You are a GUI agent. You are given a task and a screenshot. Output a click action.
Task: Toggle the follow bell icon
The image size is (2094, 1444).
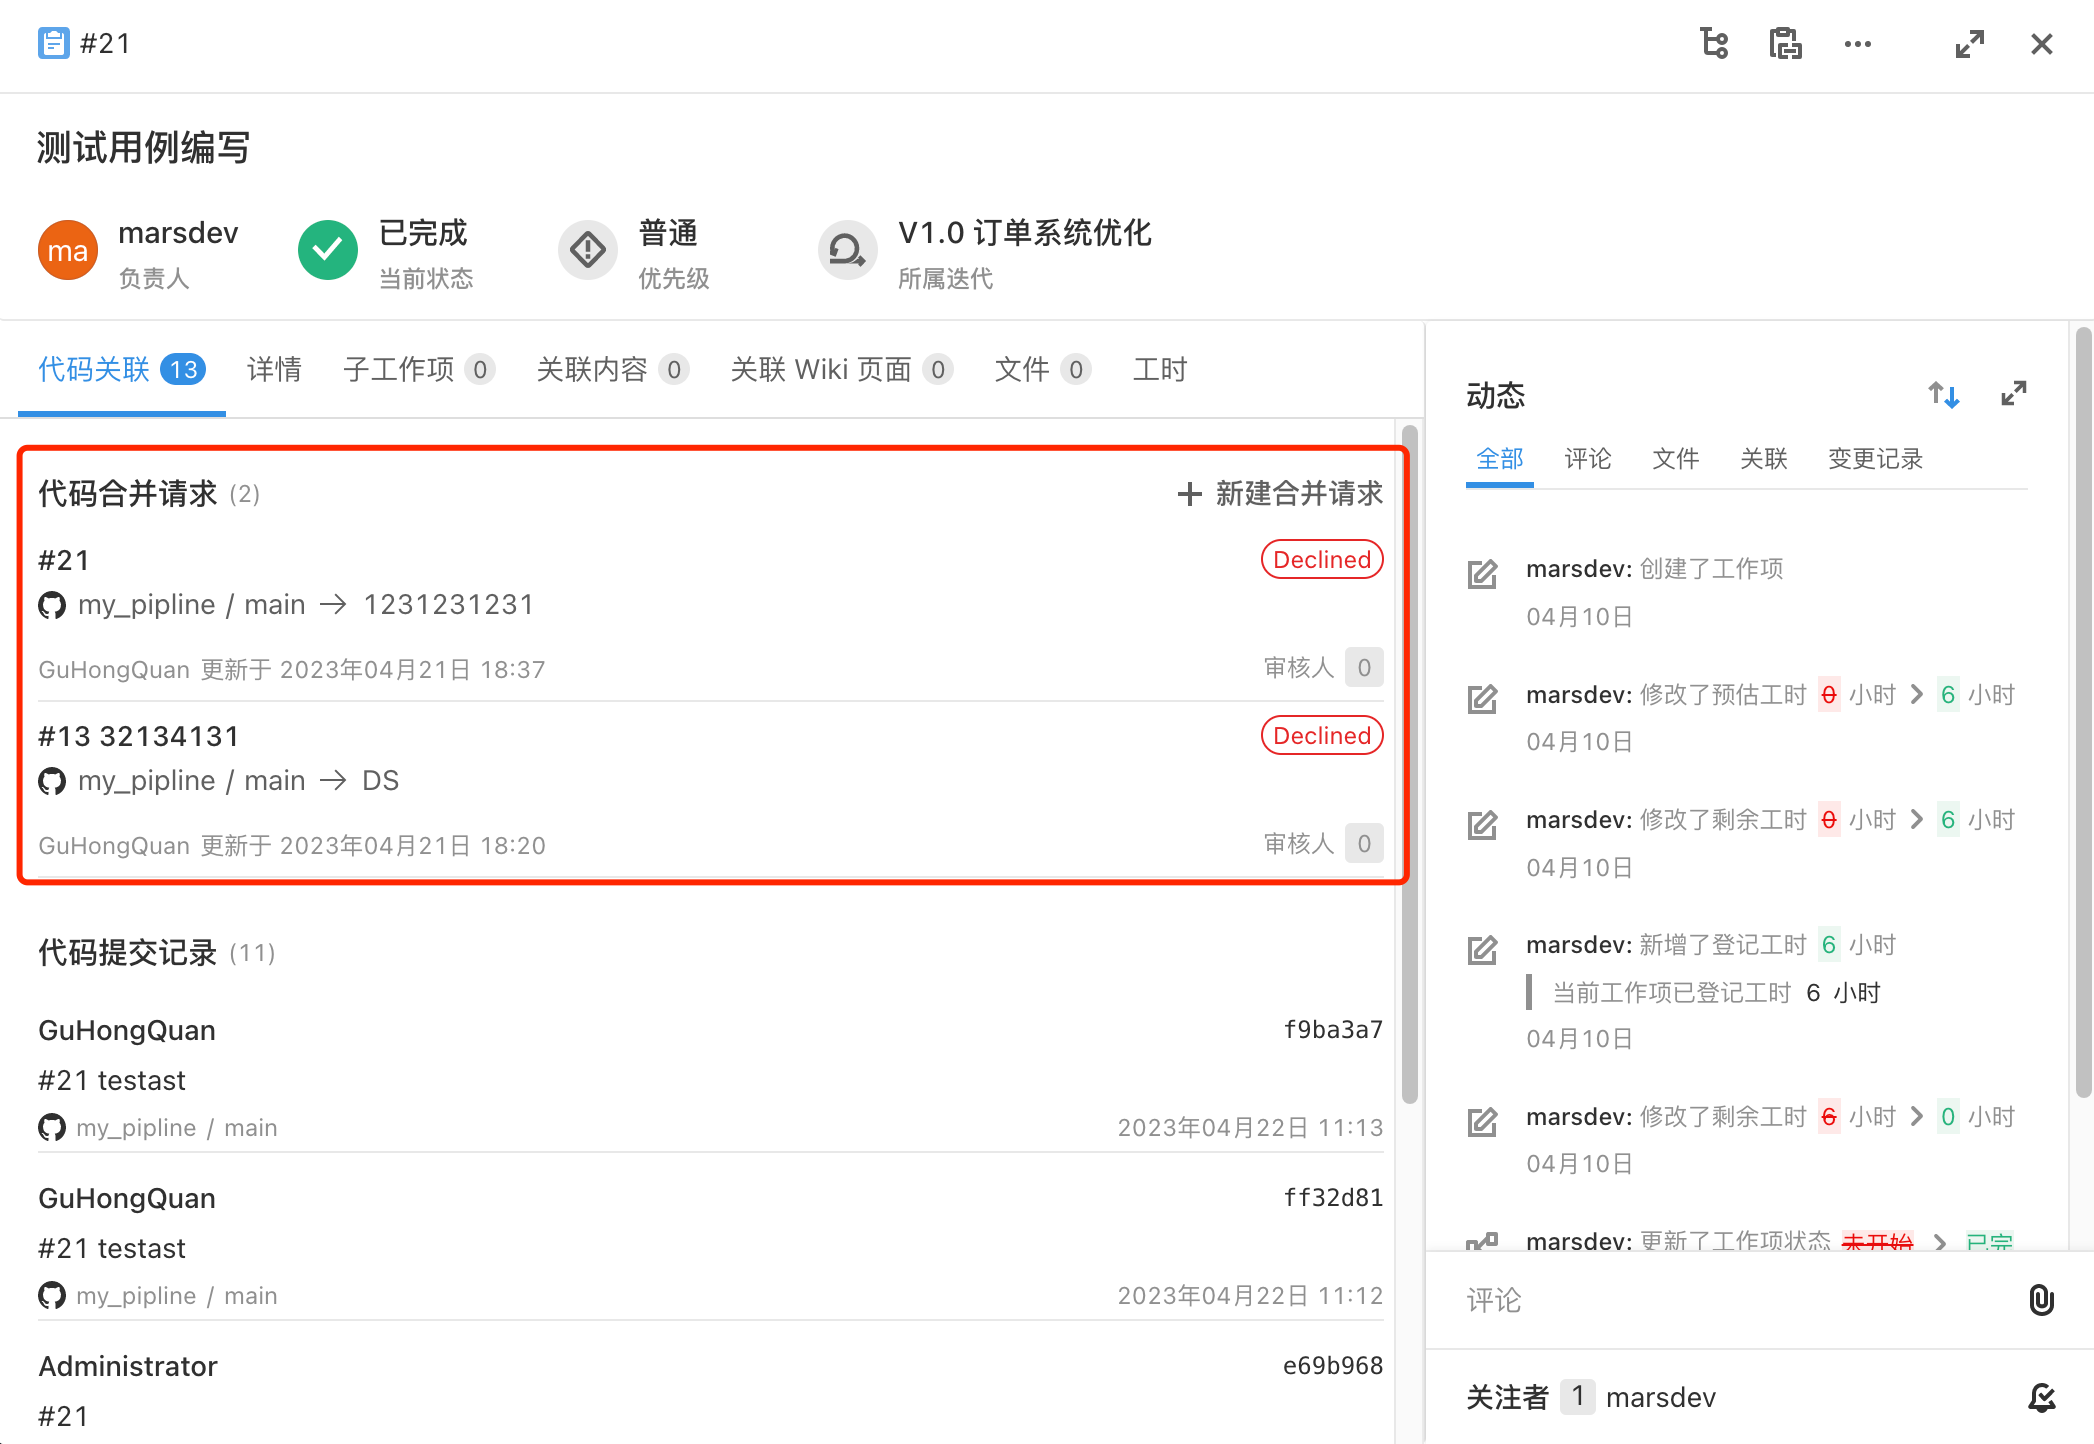pos(2041,1397)
